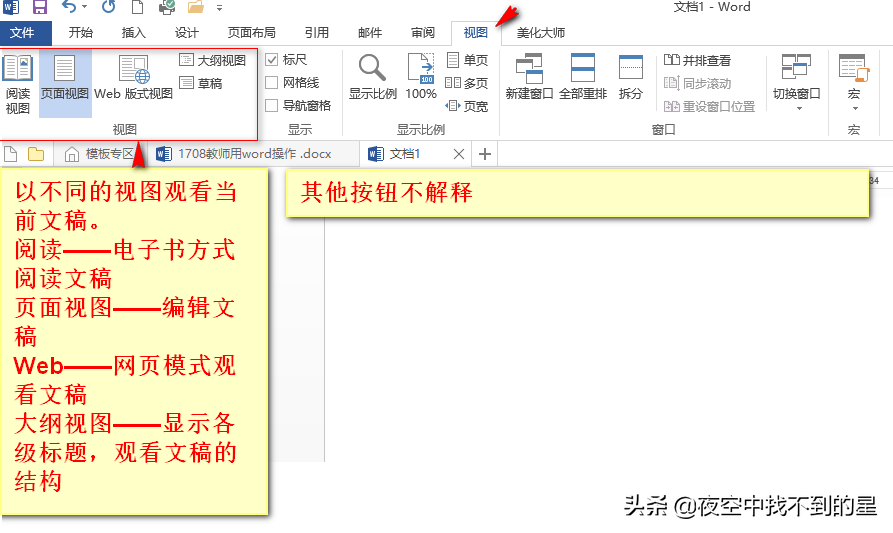Click 同步滚动 synchronous scrolling
The width and height of the screenshot is (893, 533).
(x=697, y=84)
